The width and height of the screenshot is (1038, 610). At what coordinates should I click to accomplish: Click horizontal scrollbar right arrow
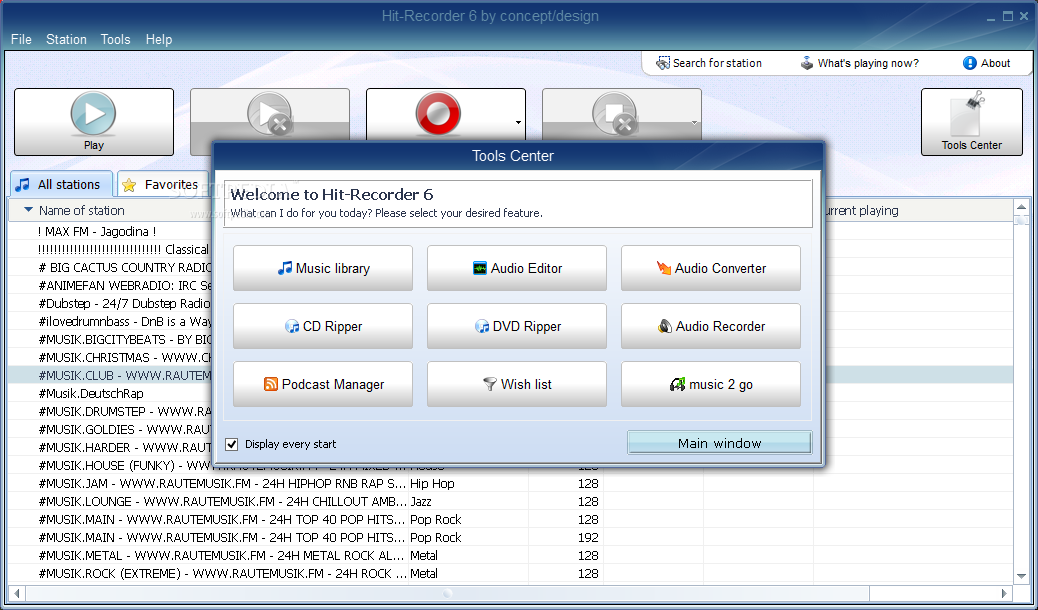coord(1004,593)
